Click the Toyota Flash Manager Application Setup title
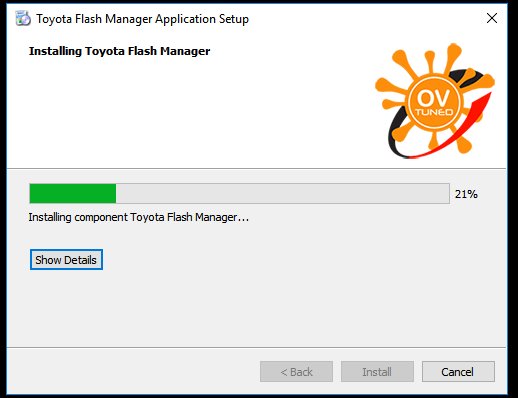Image resolution: width=518 pixels, height=398 pixels. pyautogui.click(x=142, y=19)
